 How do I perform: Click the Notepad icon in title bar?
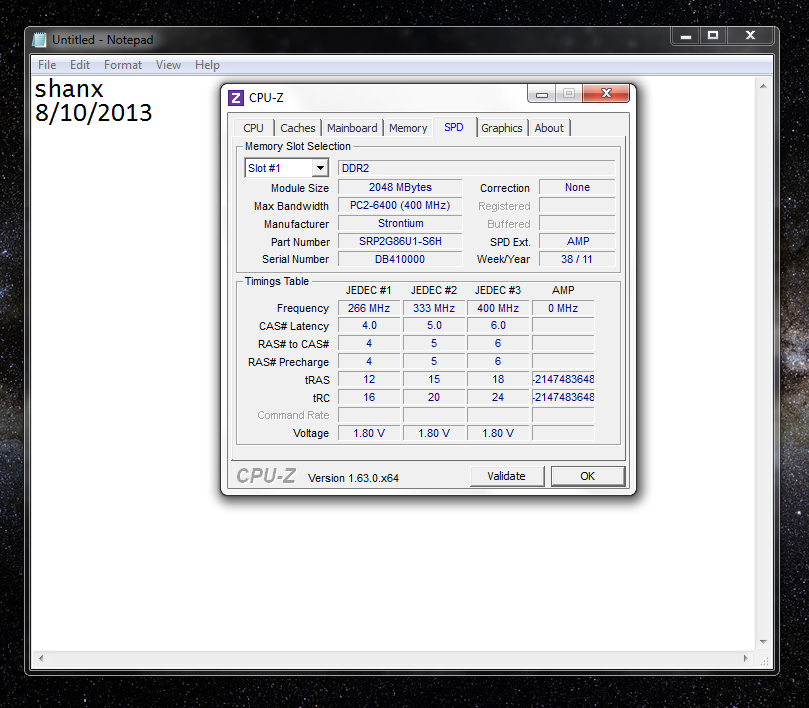pyautogui.click(x=39, y=40)
